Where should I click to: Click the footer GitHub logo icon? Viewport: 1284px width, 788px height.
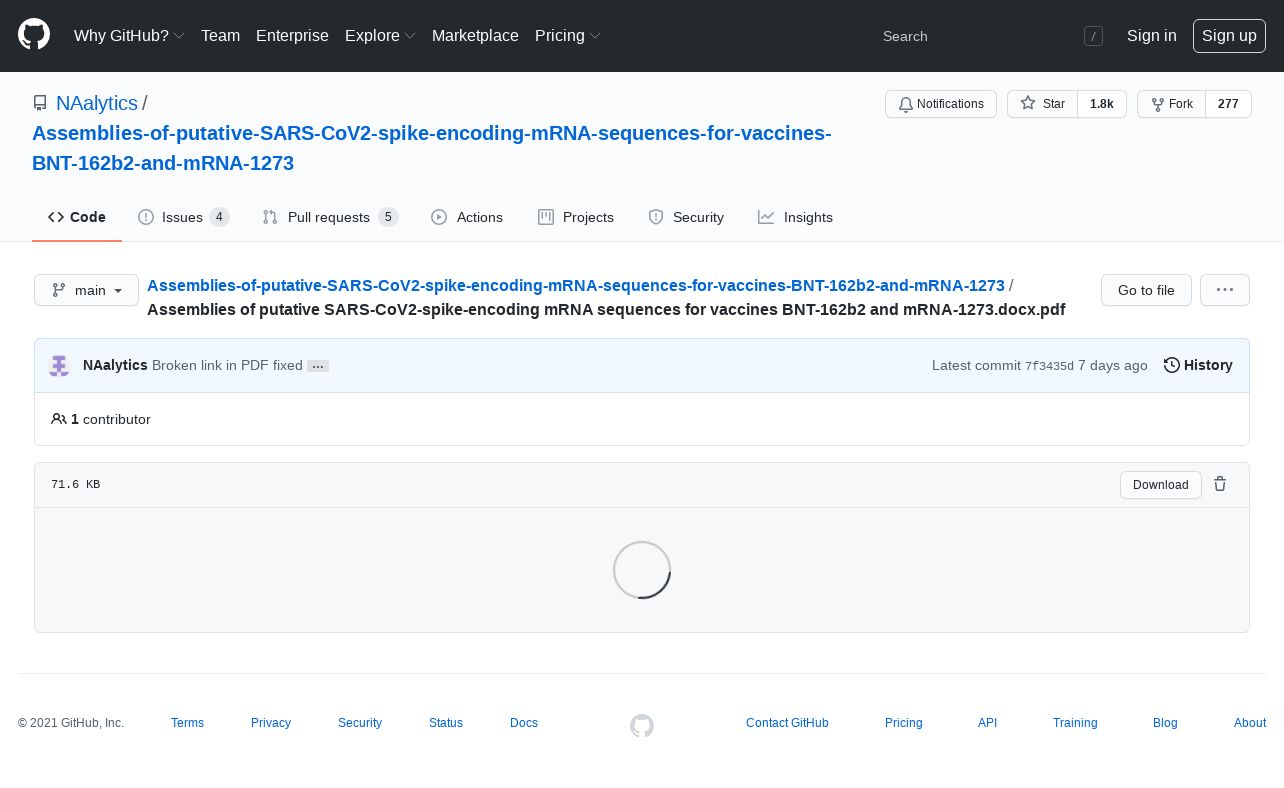click(x=642, y=726)
